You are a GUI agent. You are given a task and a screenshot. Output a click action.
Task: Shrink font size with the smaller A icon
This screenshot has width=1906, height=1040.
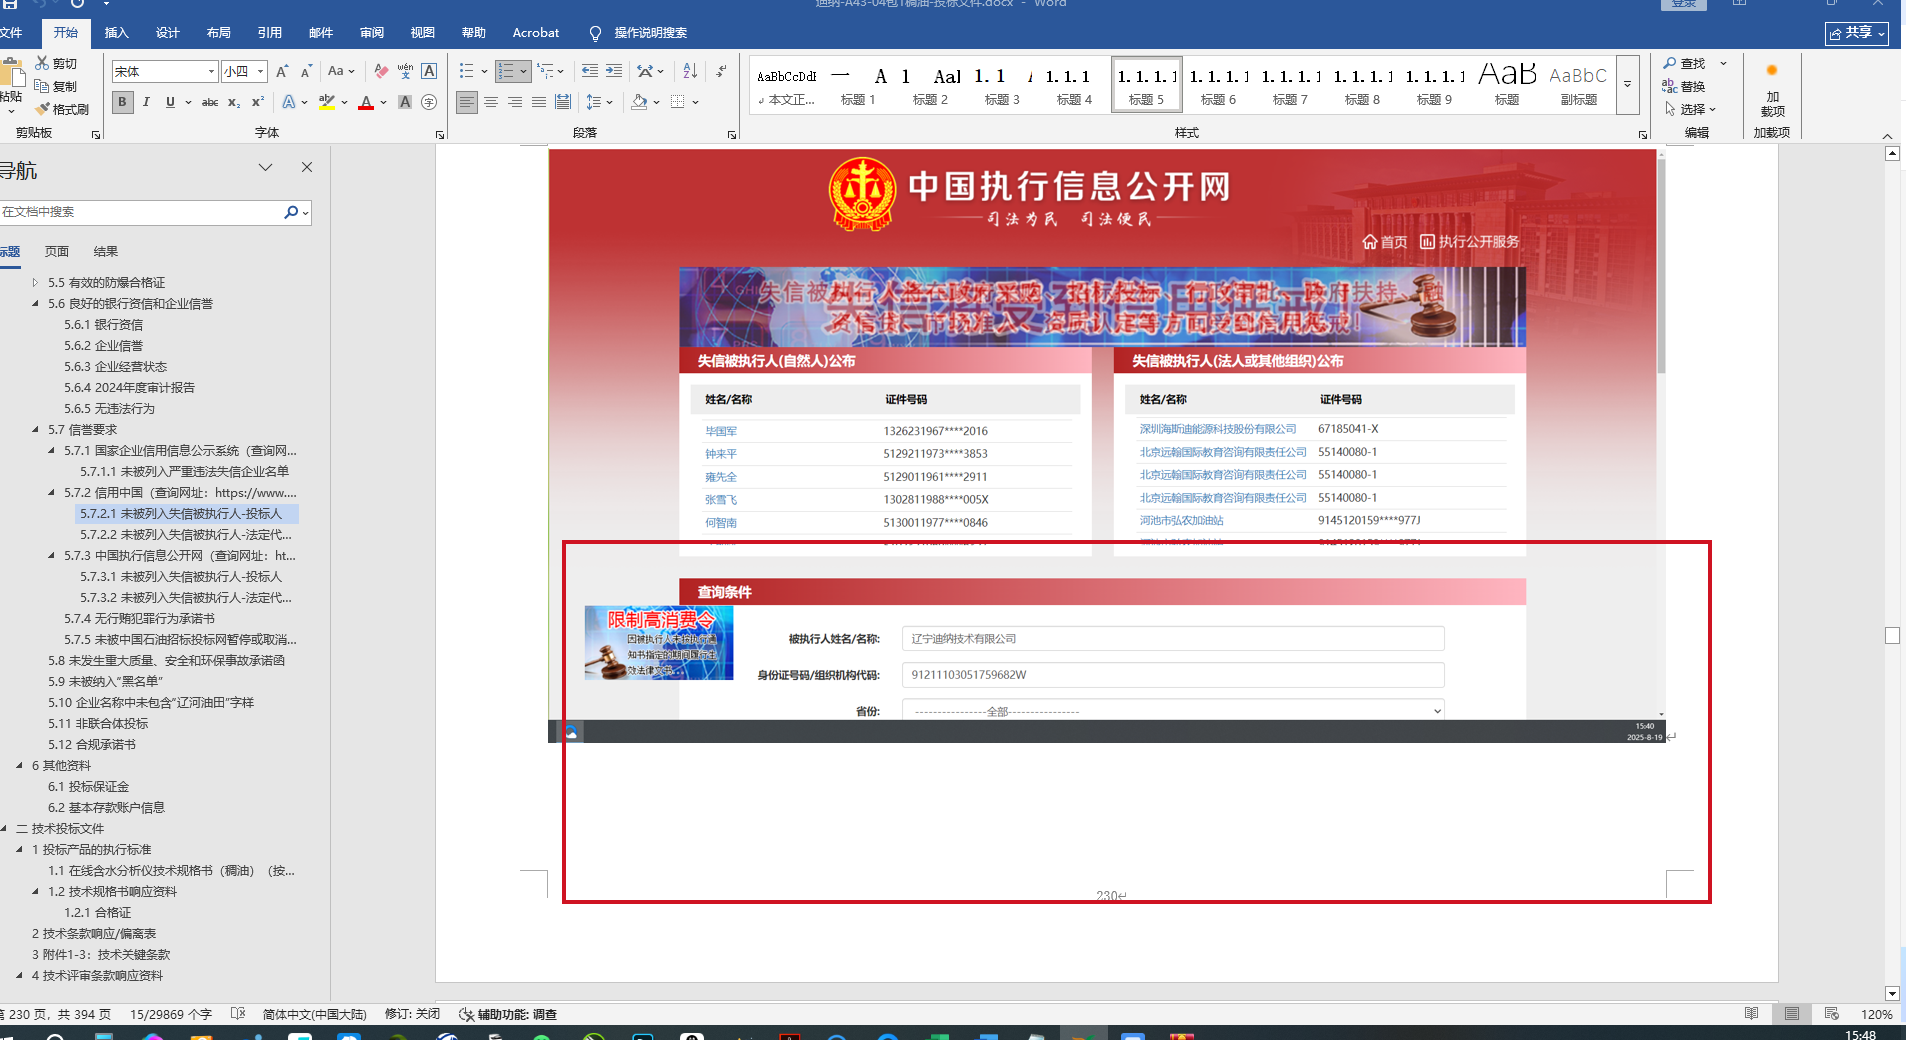coord(306,71)
